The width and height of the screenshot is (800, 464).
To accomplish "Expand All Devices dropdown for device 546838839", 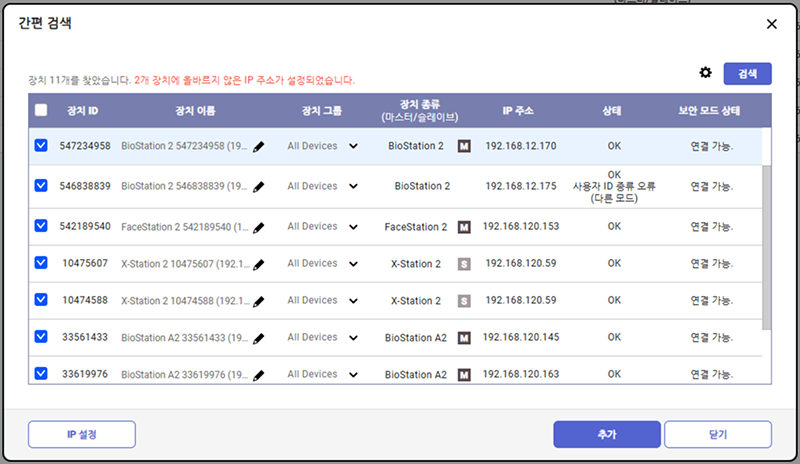I will 353,187.
